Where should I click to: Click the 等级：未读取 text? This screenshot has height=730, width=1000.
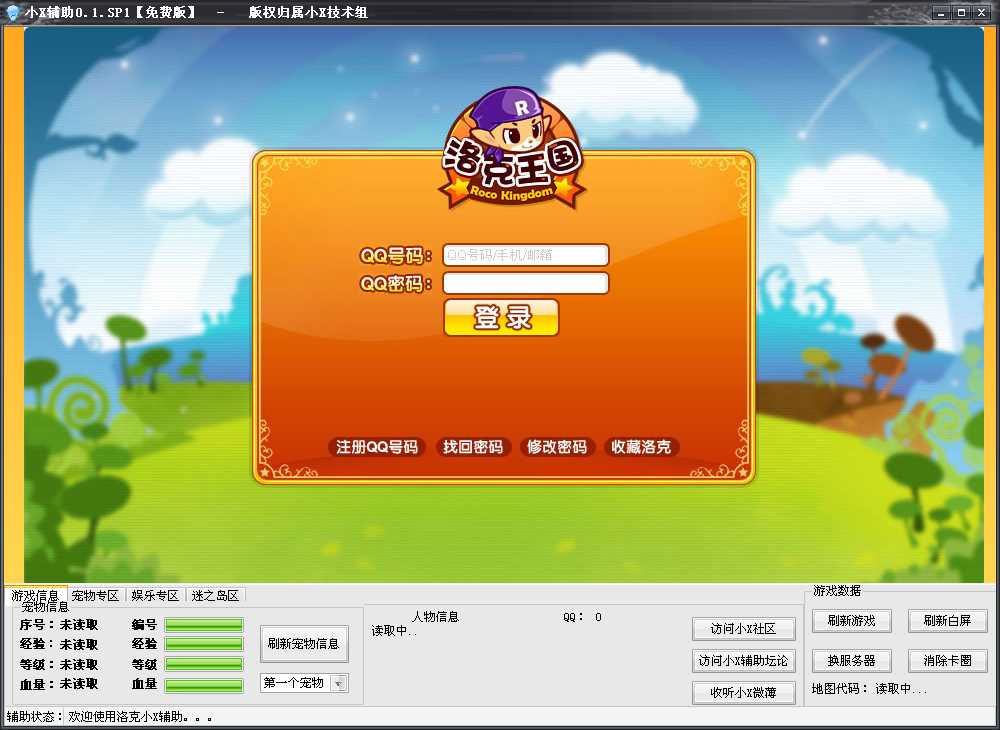pos(59,664)
